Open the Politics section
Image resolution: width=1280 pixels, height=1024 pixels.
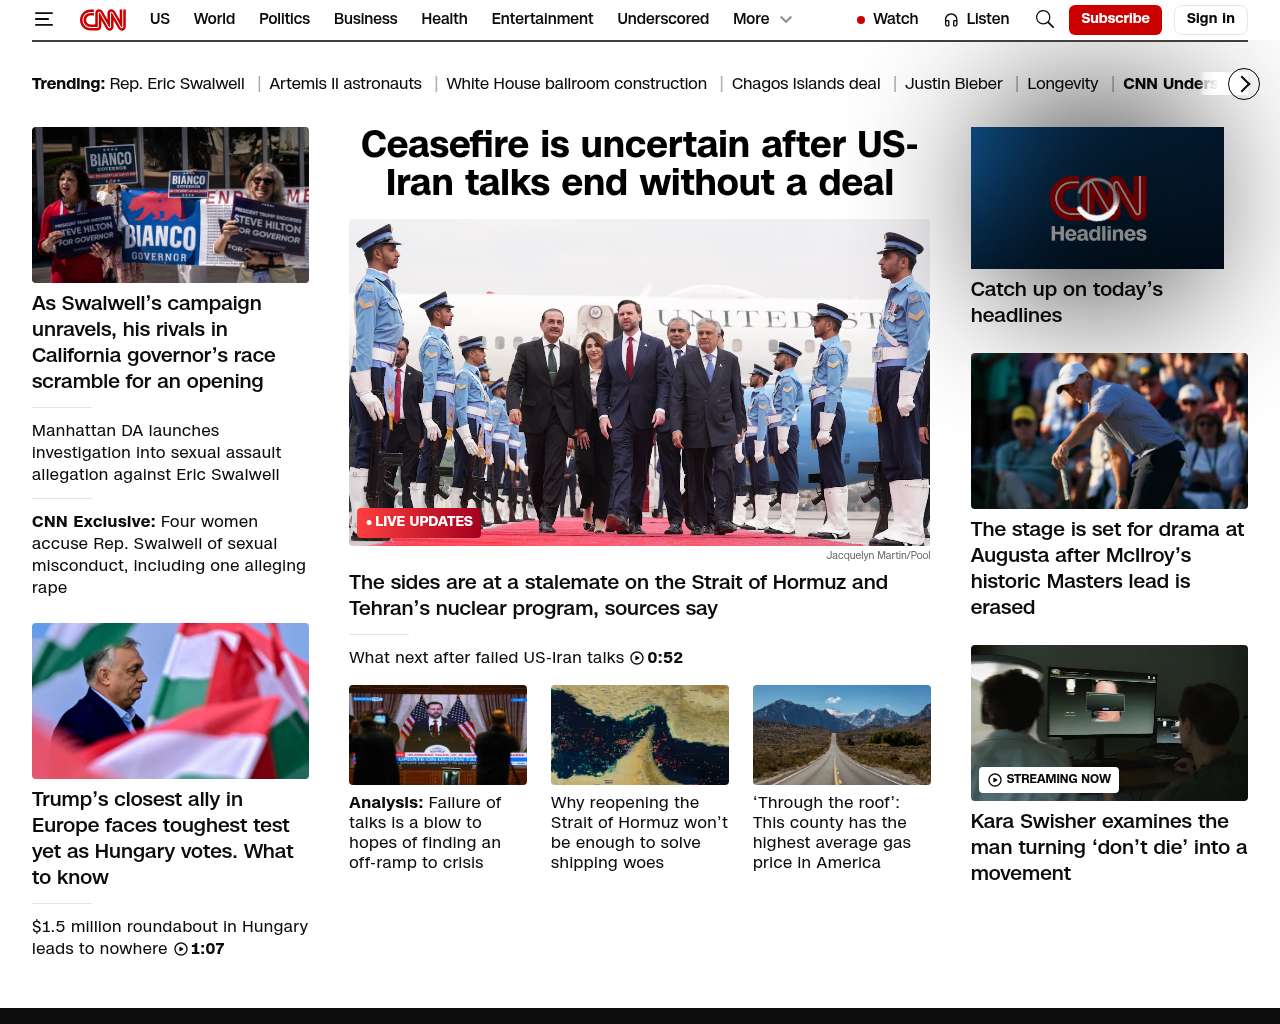coord(284,19)
